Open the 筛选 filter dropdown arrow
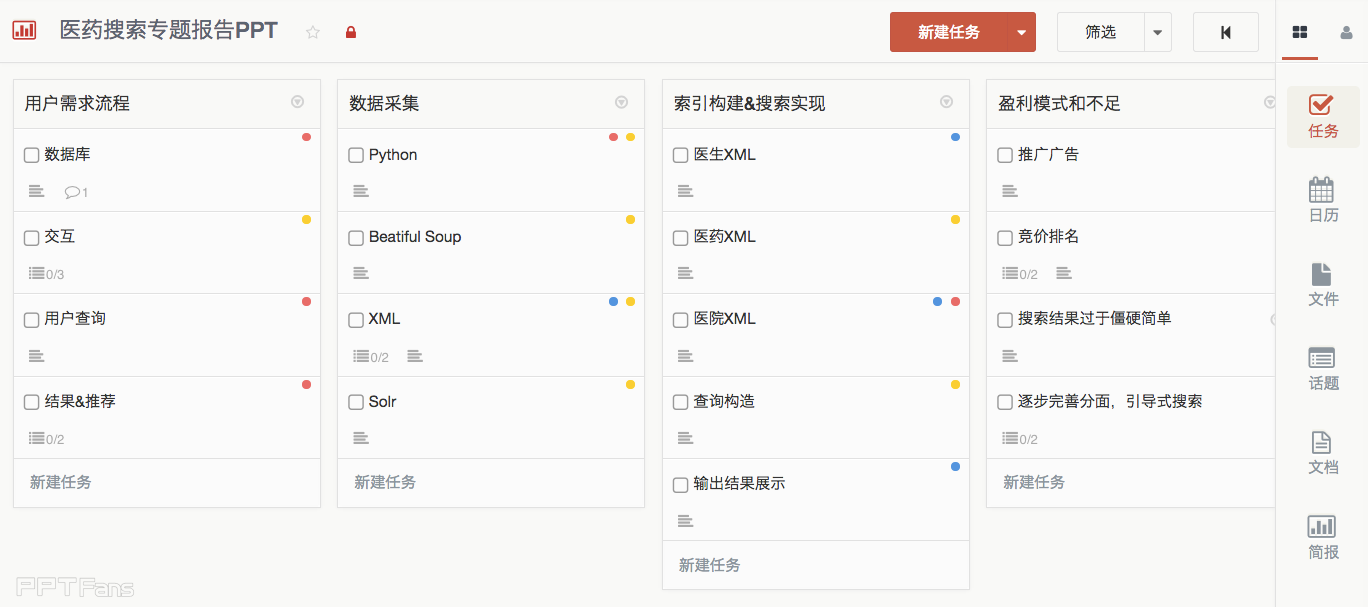Image resolution: width=1368 pixels, height=607 pixels. [1157, 32]
